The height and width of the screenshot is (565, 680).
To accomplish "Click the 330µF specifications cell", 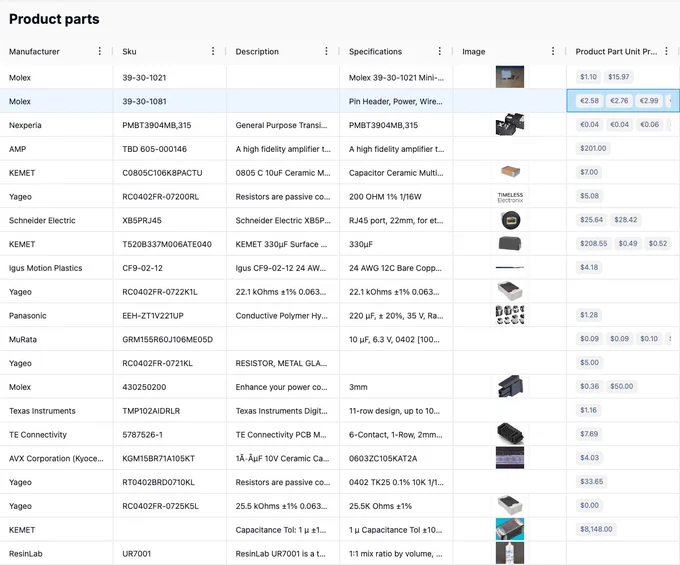I will (396, 244).
